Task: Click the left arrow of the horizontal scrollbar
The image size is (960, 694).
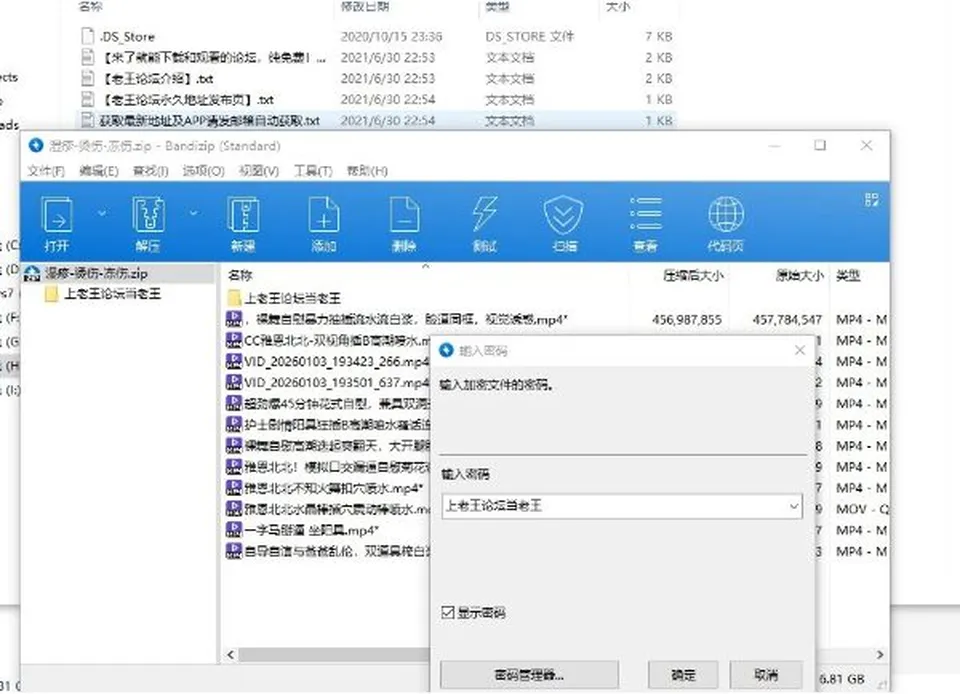Action: click(x=230, y=654)
